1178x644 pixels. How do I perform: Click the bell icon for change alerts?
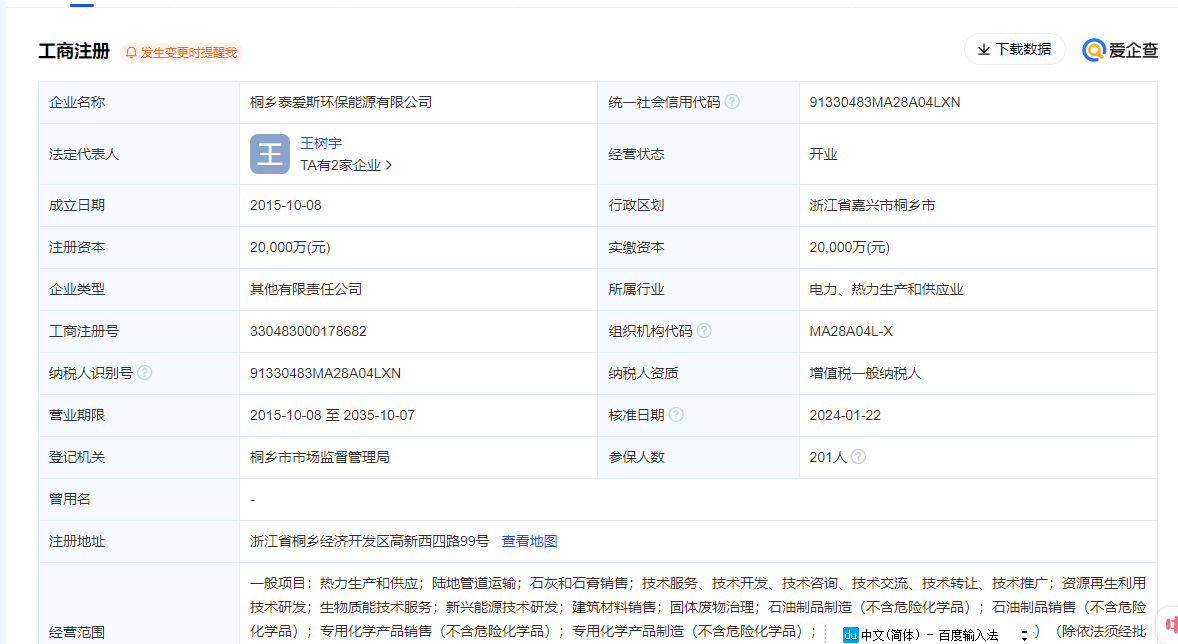(x=131, y=53)
